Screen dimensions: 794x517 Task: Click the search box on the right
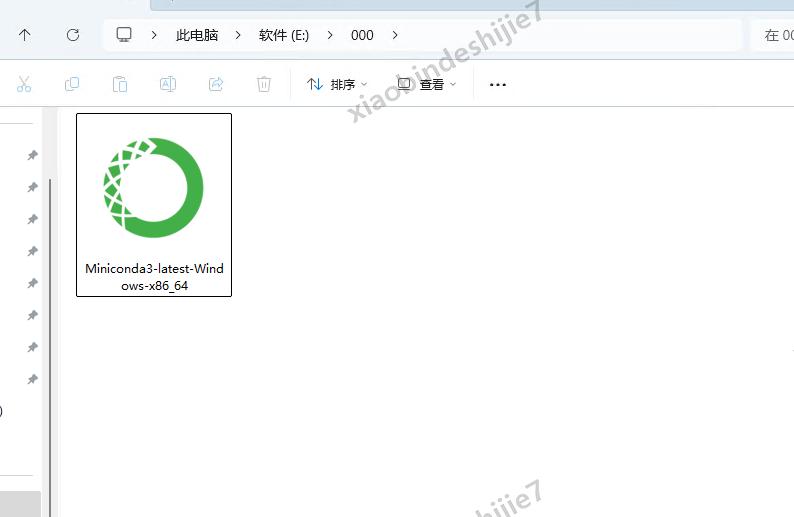(x=772, y=35)
